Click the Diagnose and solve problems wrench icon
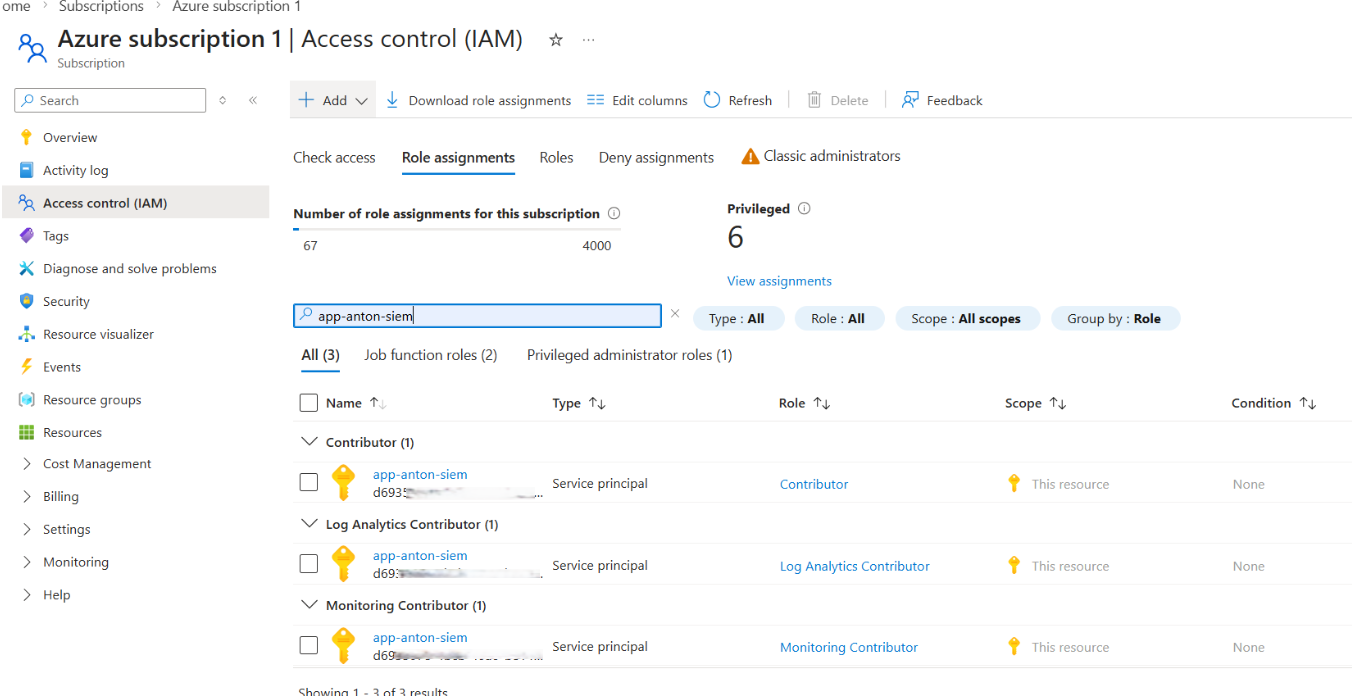The image size is (1355, 696). point(26,268)
